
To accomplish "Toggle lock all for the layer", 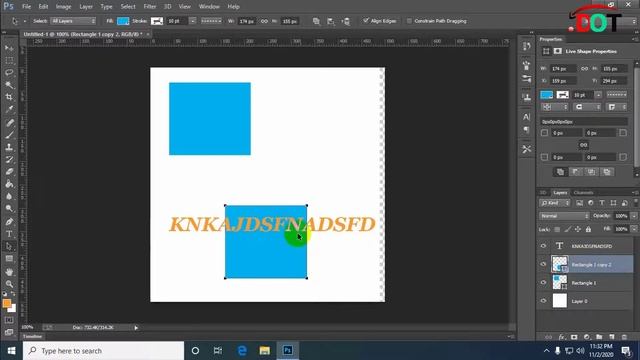I will (588, 229).
